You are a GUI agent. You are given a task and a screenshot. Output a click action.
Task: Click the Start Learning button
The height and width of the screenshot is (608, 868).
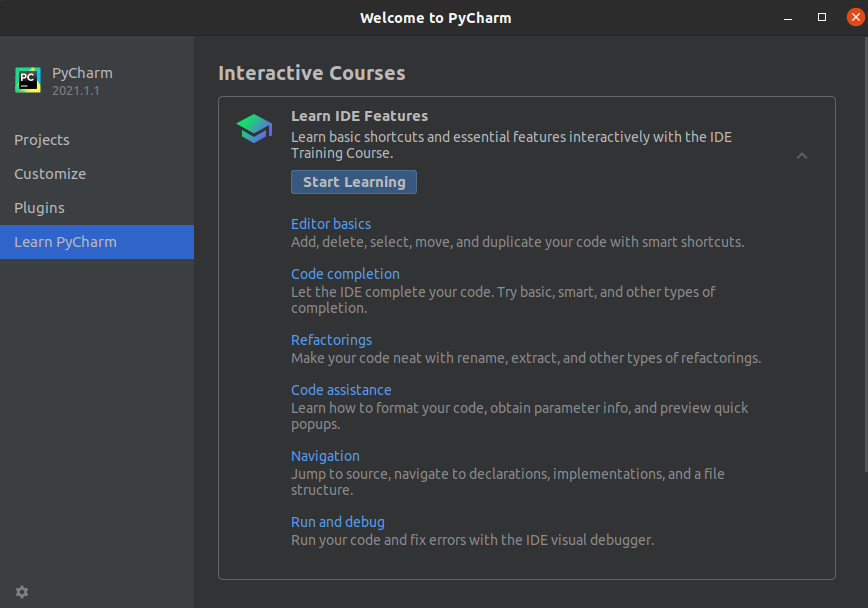[354, 182]
